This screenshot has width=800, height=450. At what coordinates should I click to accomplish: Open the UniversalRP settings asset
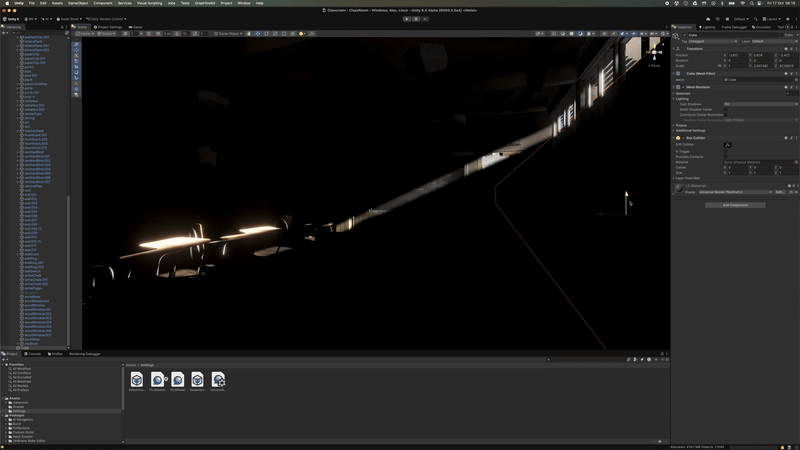(x=218, y=380)
